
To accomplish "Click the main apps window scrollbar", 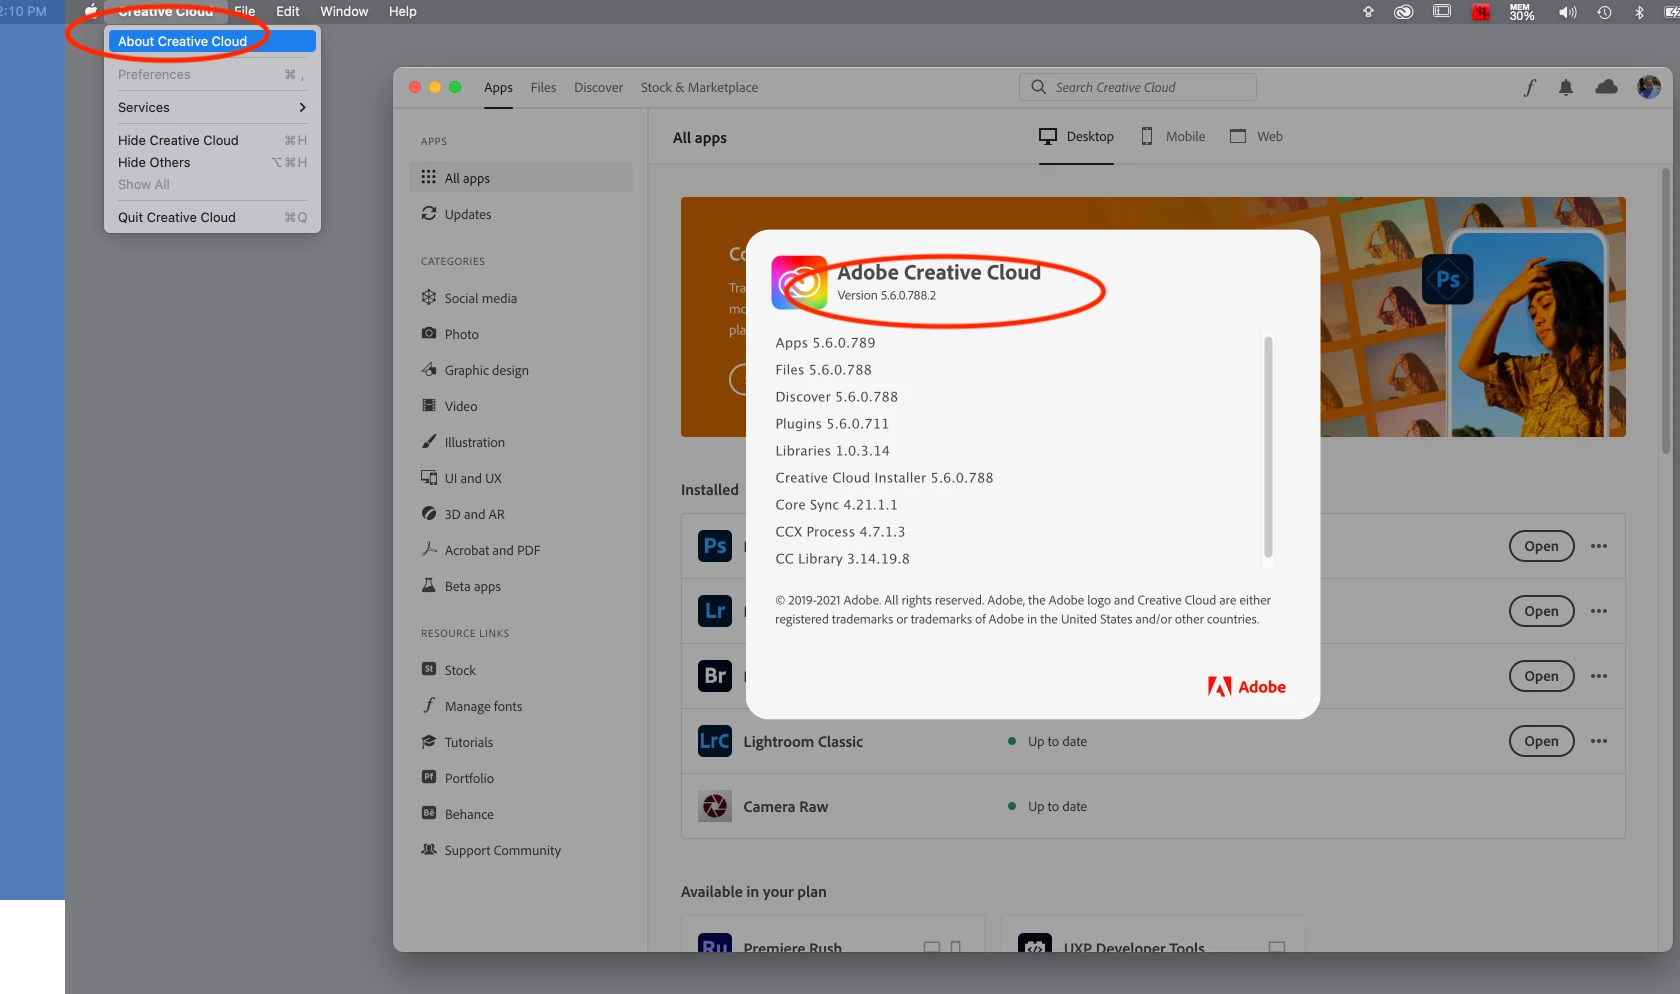I will (1665, 310).
